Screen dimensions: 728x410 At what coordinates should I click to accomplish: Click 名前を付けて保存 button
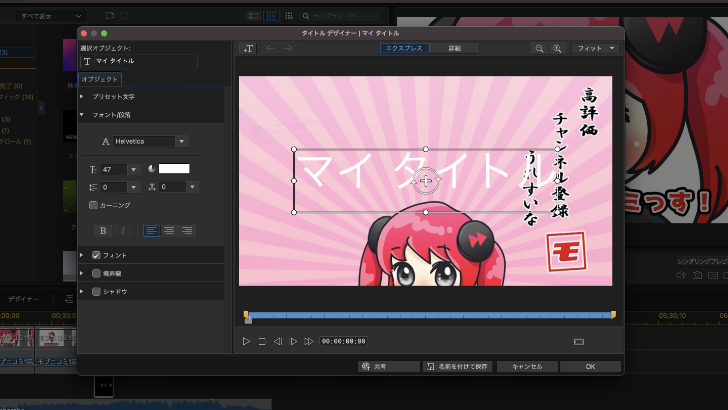457,366
